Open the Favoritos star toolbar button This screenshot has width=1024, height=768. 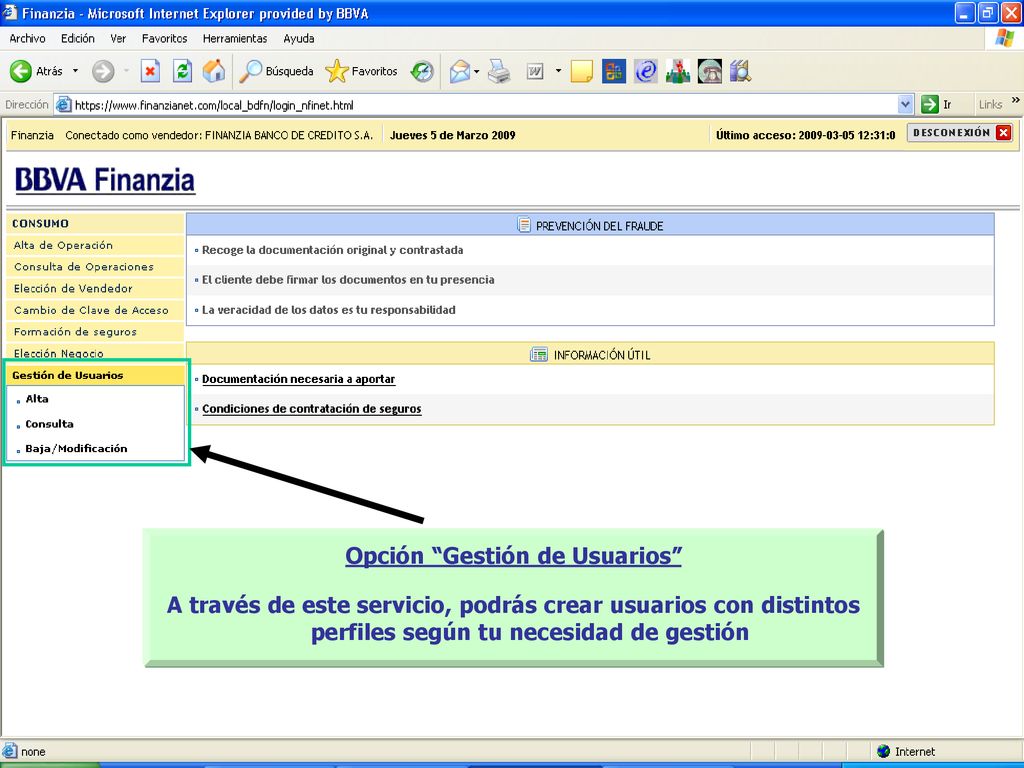[x=361, y=71]
